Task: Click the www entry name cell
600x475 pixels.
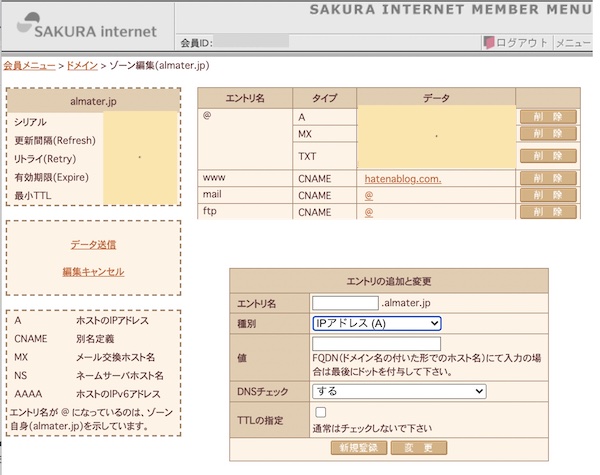Action: tap(245, 178)
